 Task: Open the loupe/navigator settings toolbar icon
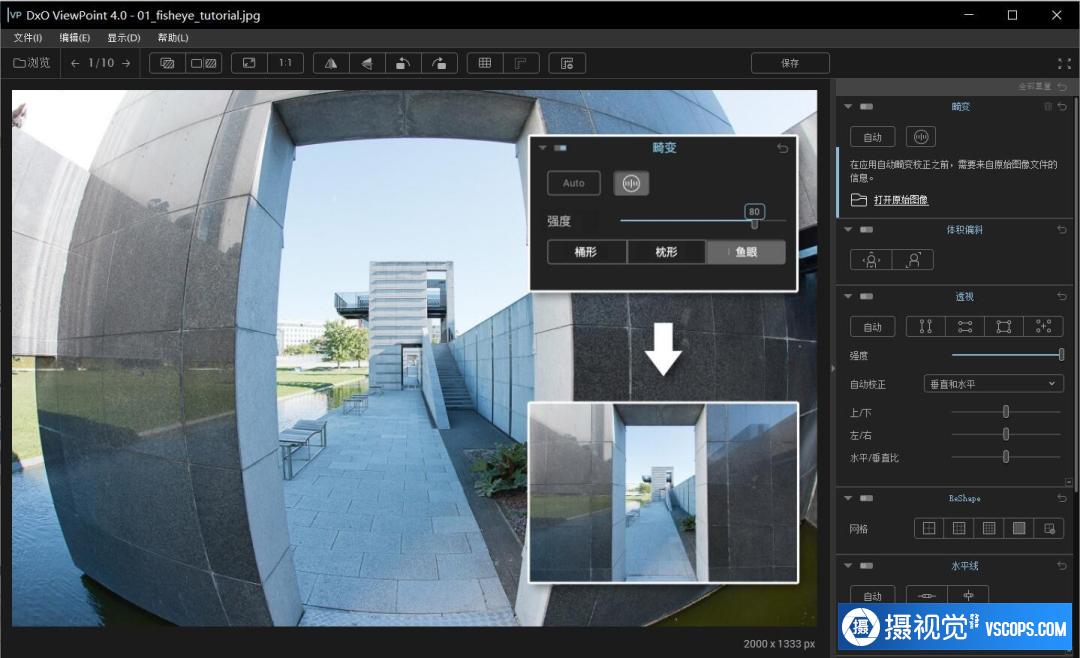(x=567, y=63)
